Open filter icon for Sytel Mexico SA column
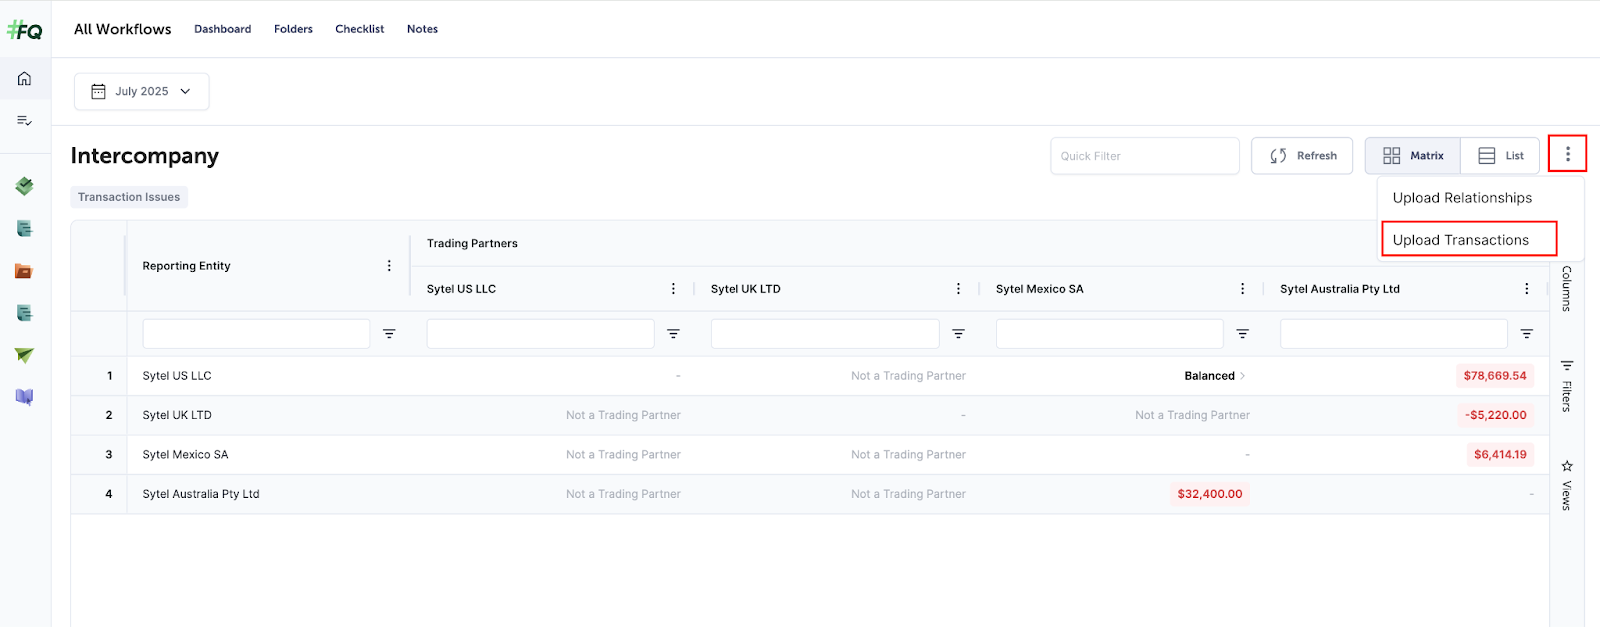Image resolution: width=1600 pixels, height=627 pixels. click(1242, 334)
